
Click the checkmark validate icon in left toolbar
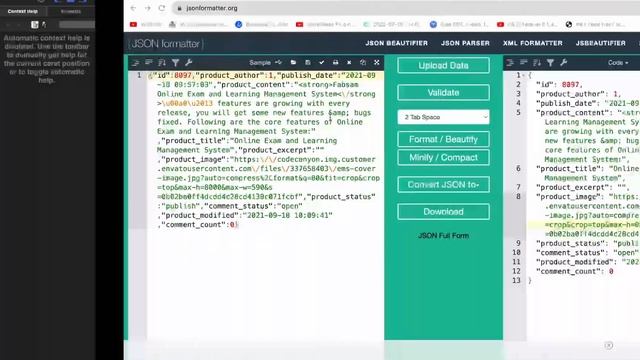322,62
